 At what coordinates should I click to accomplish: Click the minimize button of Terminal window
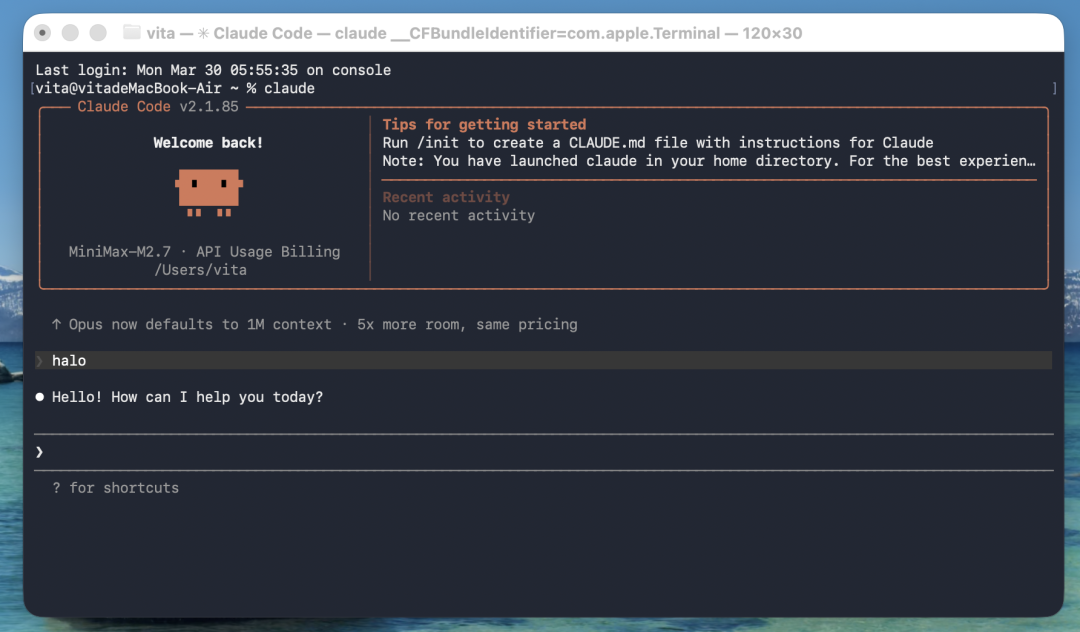click(70, 32)
